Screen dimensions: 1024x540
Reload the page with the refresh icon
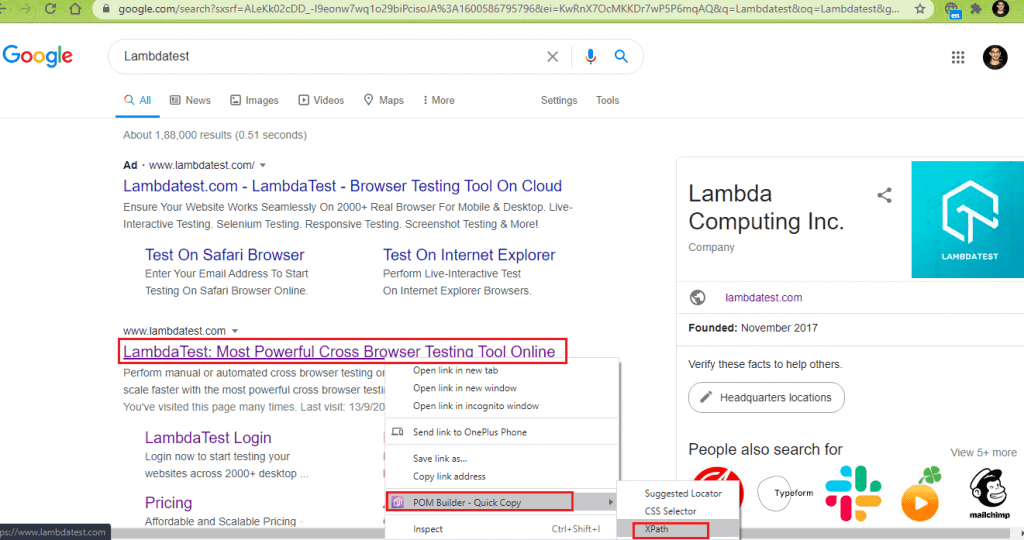click(x=50, y=8)
